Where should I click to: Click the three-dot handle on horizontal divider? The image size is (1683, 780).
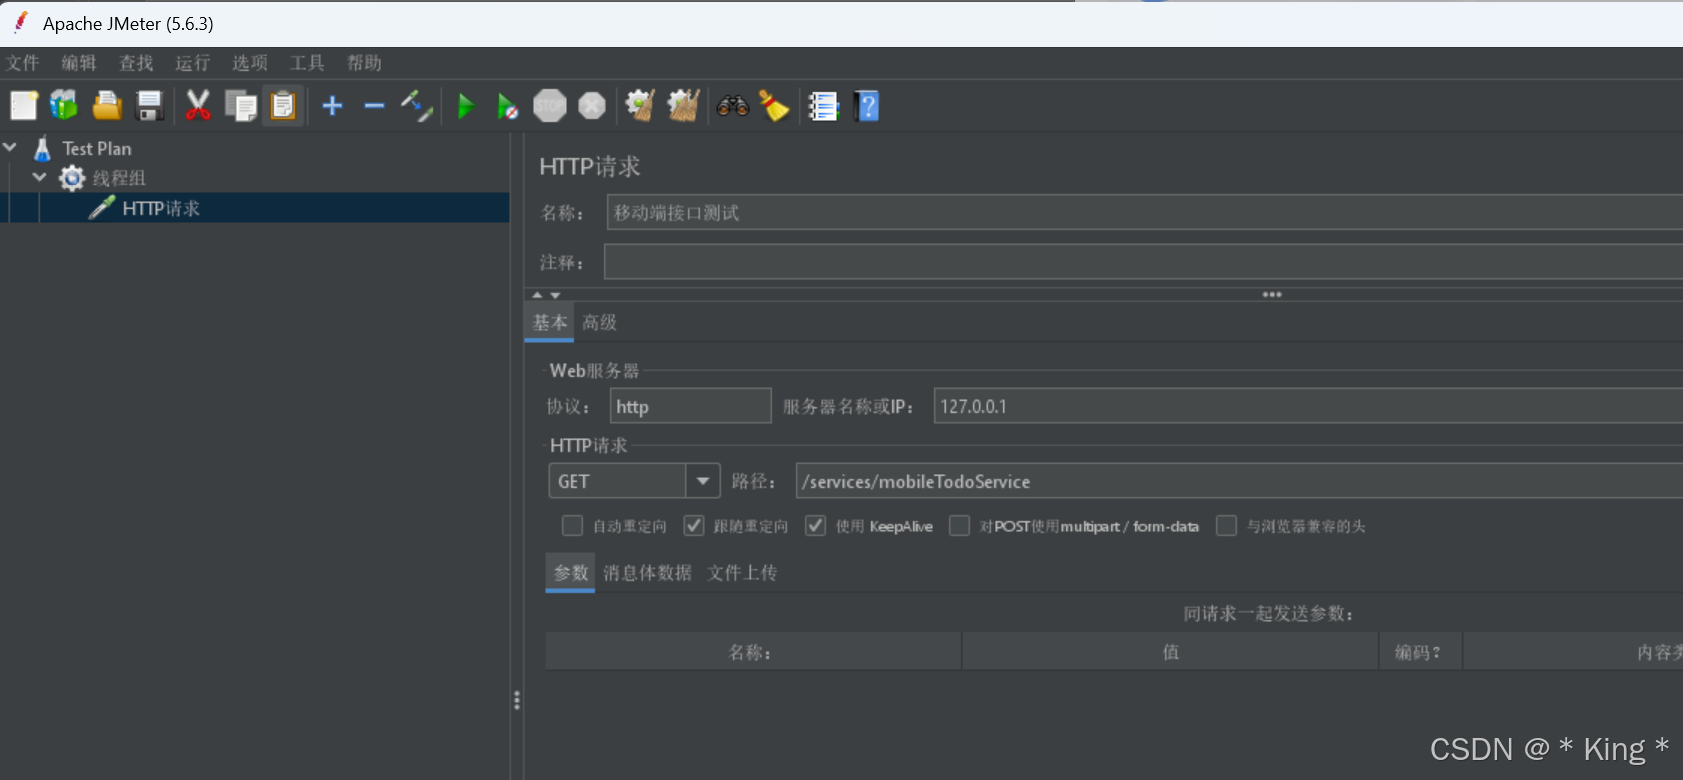[x=1272, y=295]
